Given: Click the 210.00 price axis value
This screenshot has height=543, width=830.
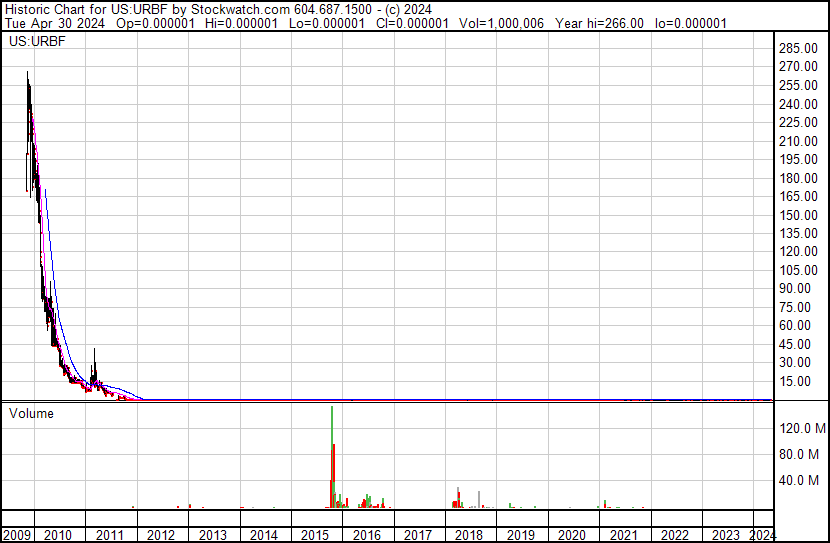Looking at the screenshot, I should click(798, 141).
